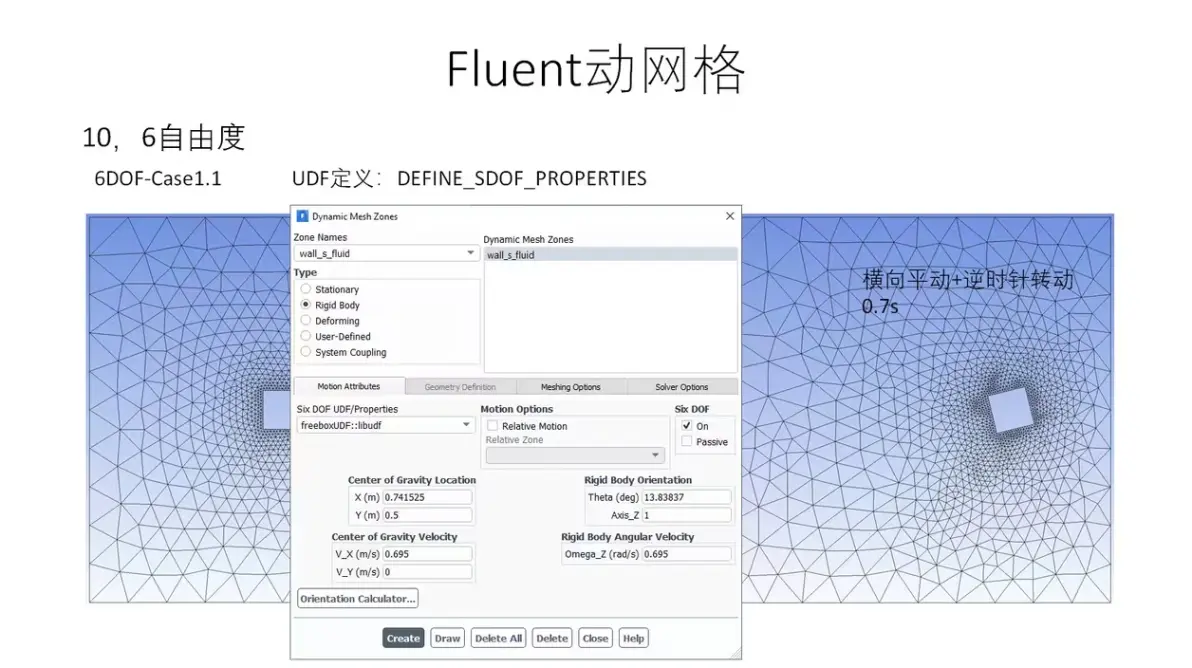Choose User-Defined zone type
Screen dimensions: 1192x668
coord(306,336)
